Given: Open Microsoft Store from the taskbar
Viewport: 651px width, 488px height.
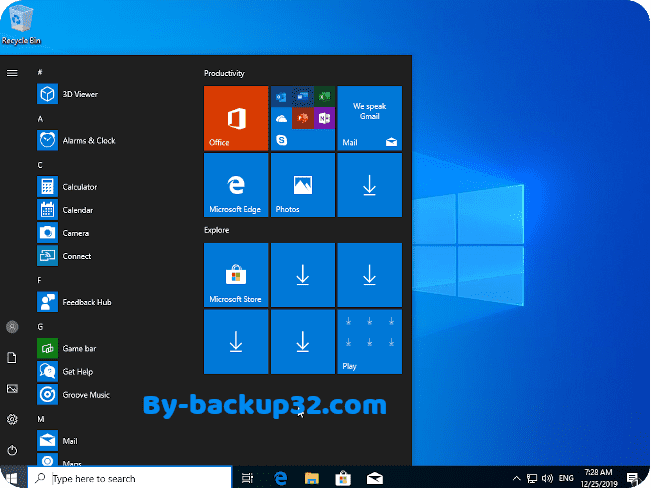Looking at the screenshot, I should [x=343, y=478].
